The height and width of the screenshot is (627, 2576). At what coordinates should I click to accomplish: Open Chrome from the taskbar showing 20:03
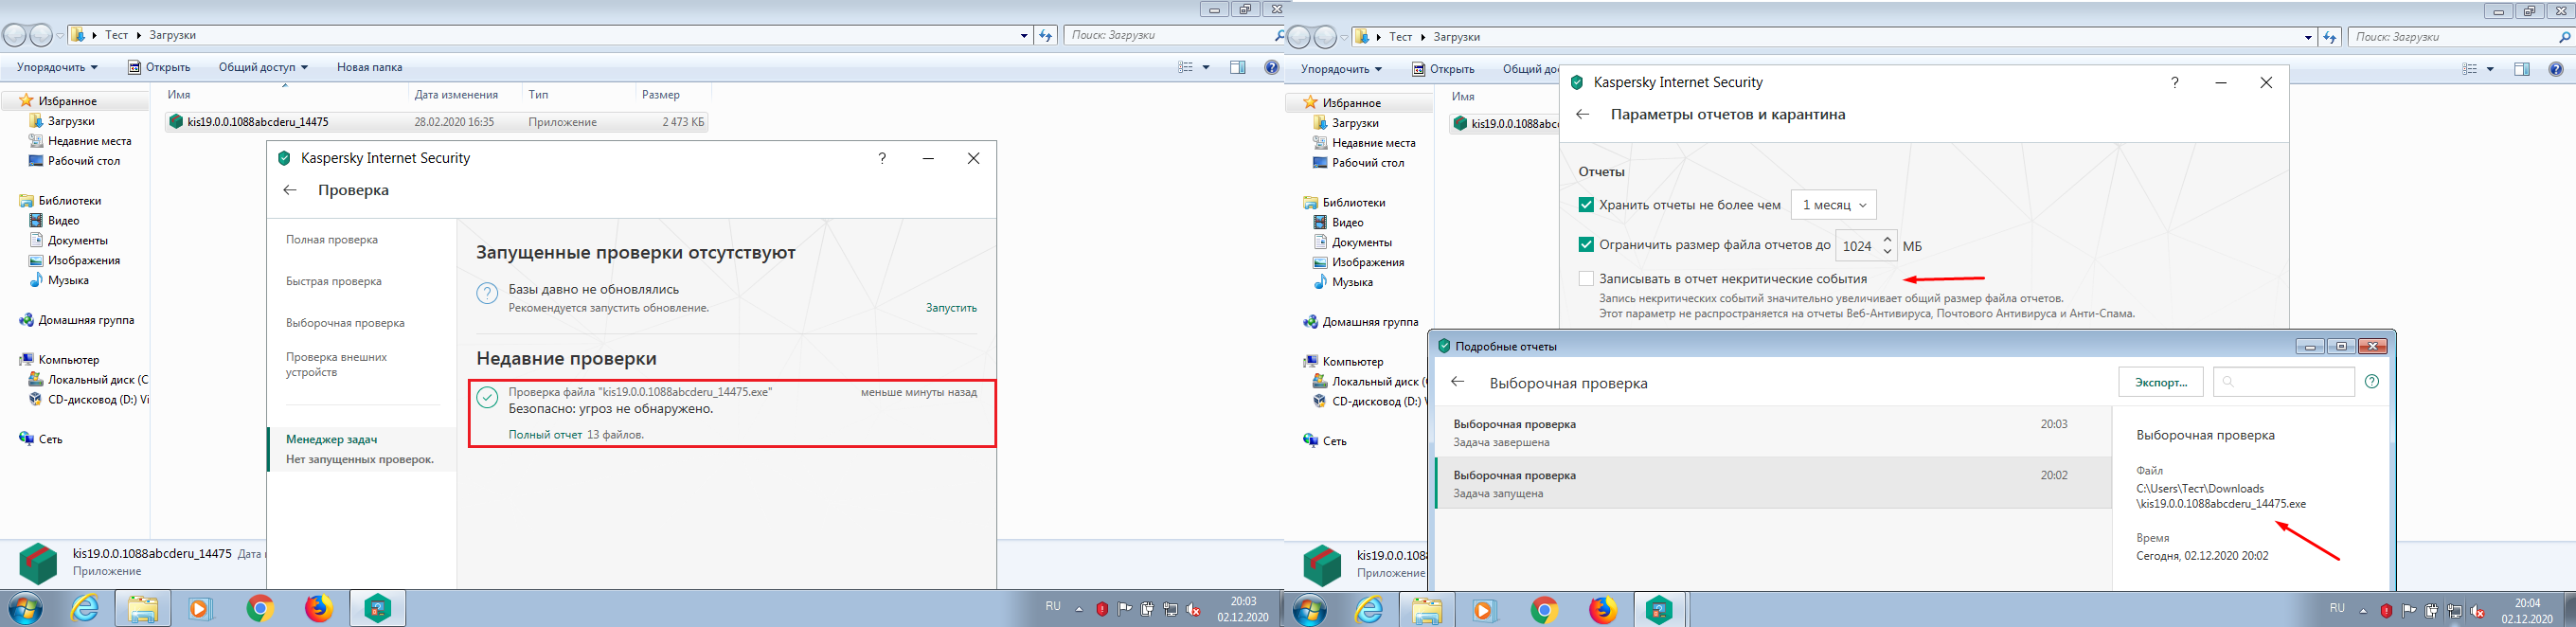pos(260,608)
